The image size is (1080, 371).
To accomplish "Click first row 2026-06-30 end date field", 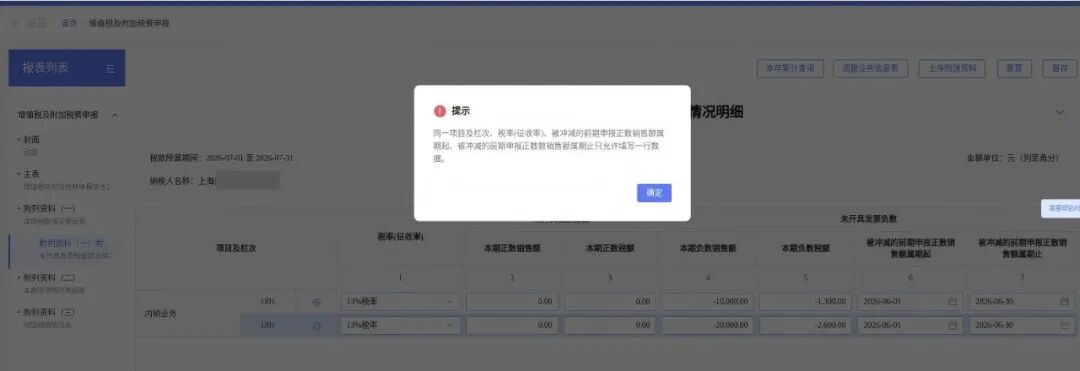I will point(1022,302).
